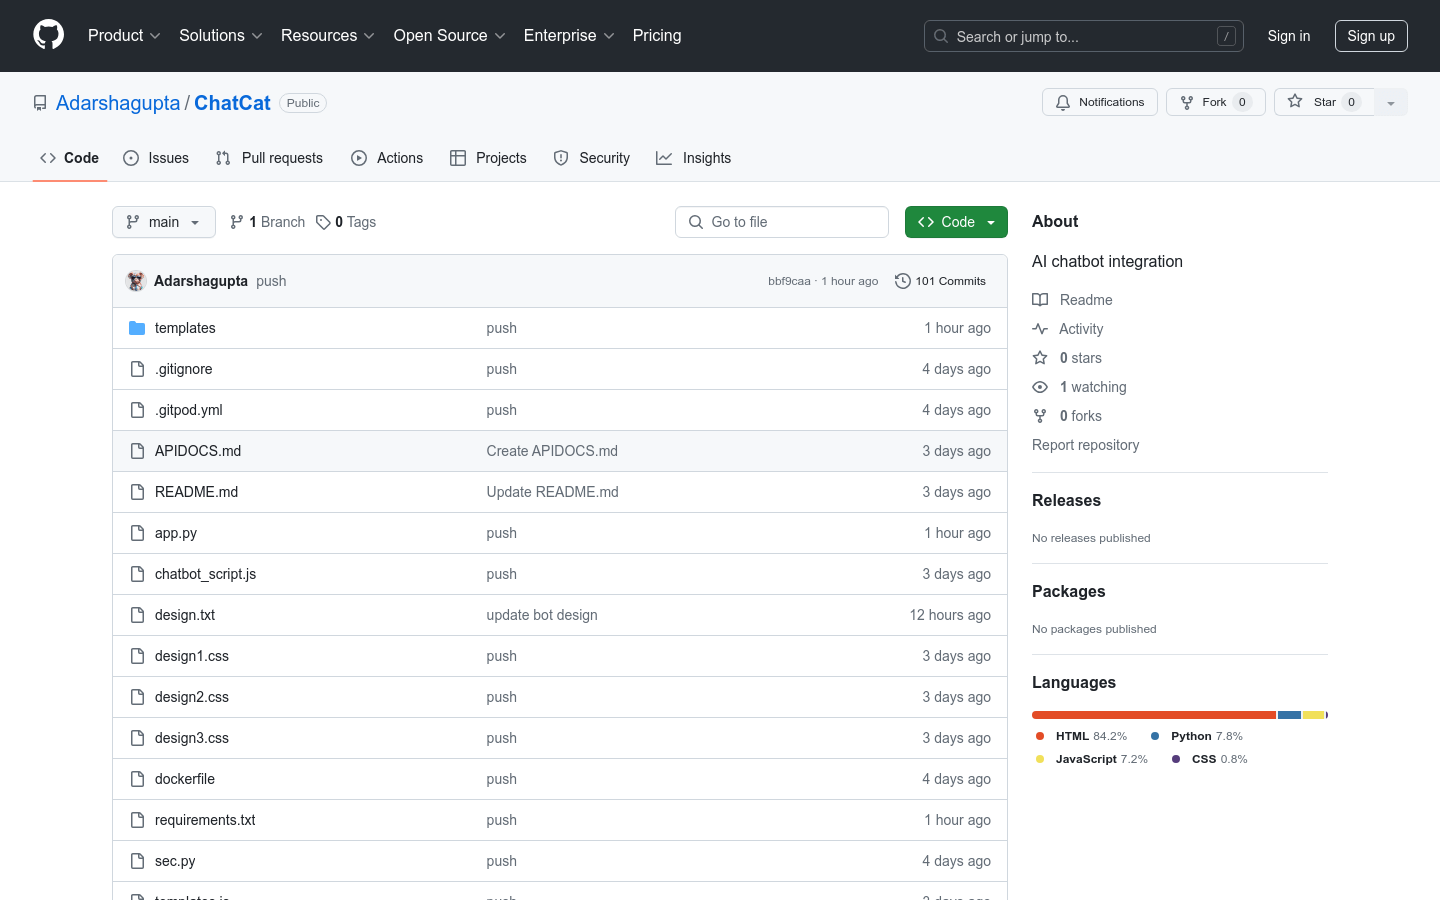Open the chatbot_script.js file
Viewport: 1440px width, 900px height.
pos(206,574)
